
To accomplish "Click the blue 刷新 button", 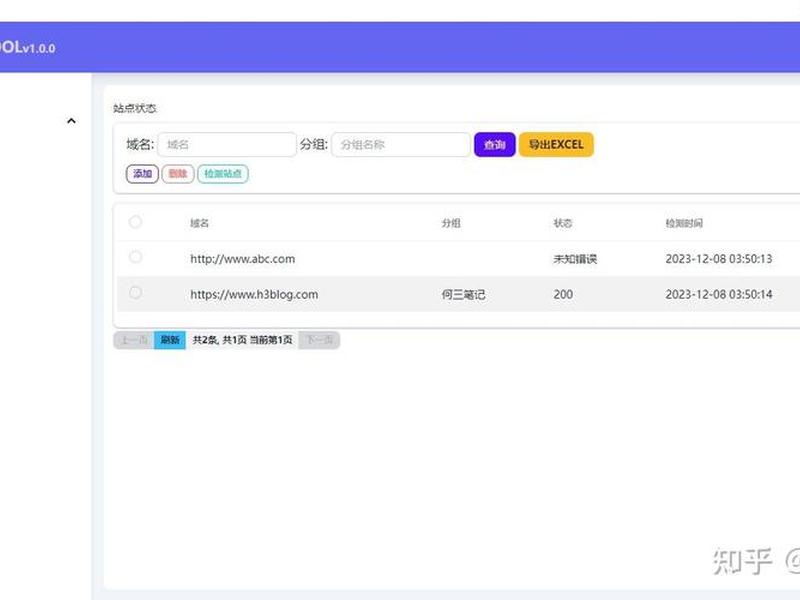I will tap(170, 340).
